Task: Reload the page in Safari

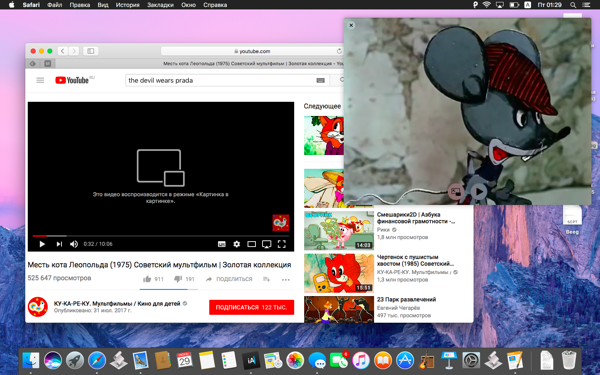Action: 339,51
